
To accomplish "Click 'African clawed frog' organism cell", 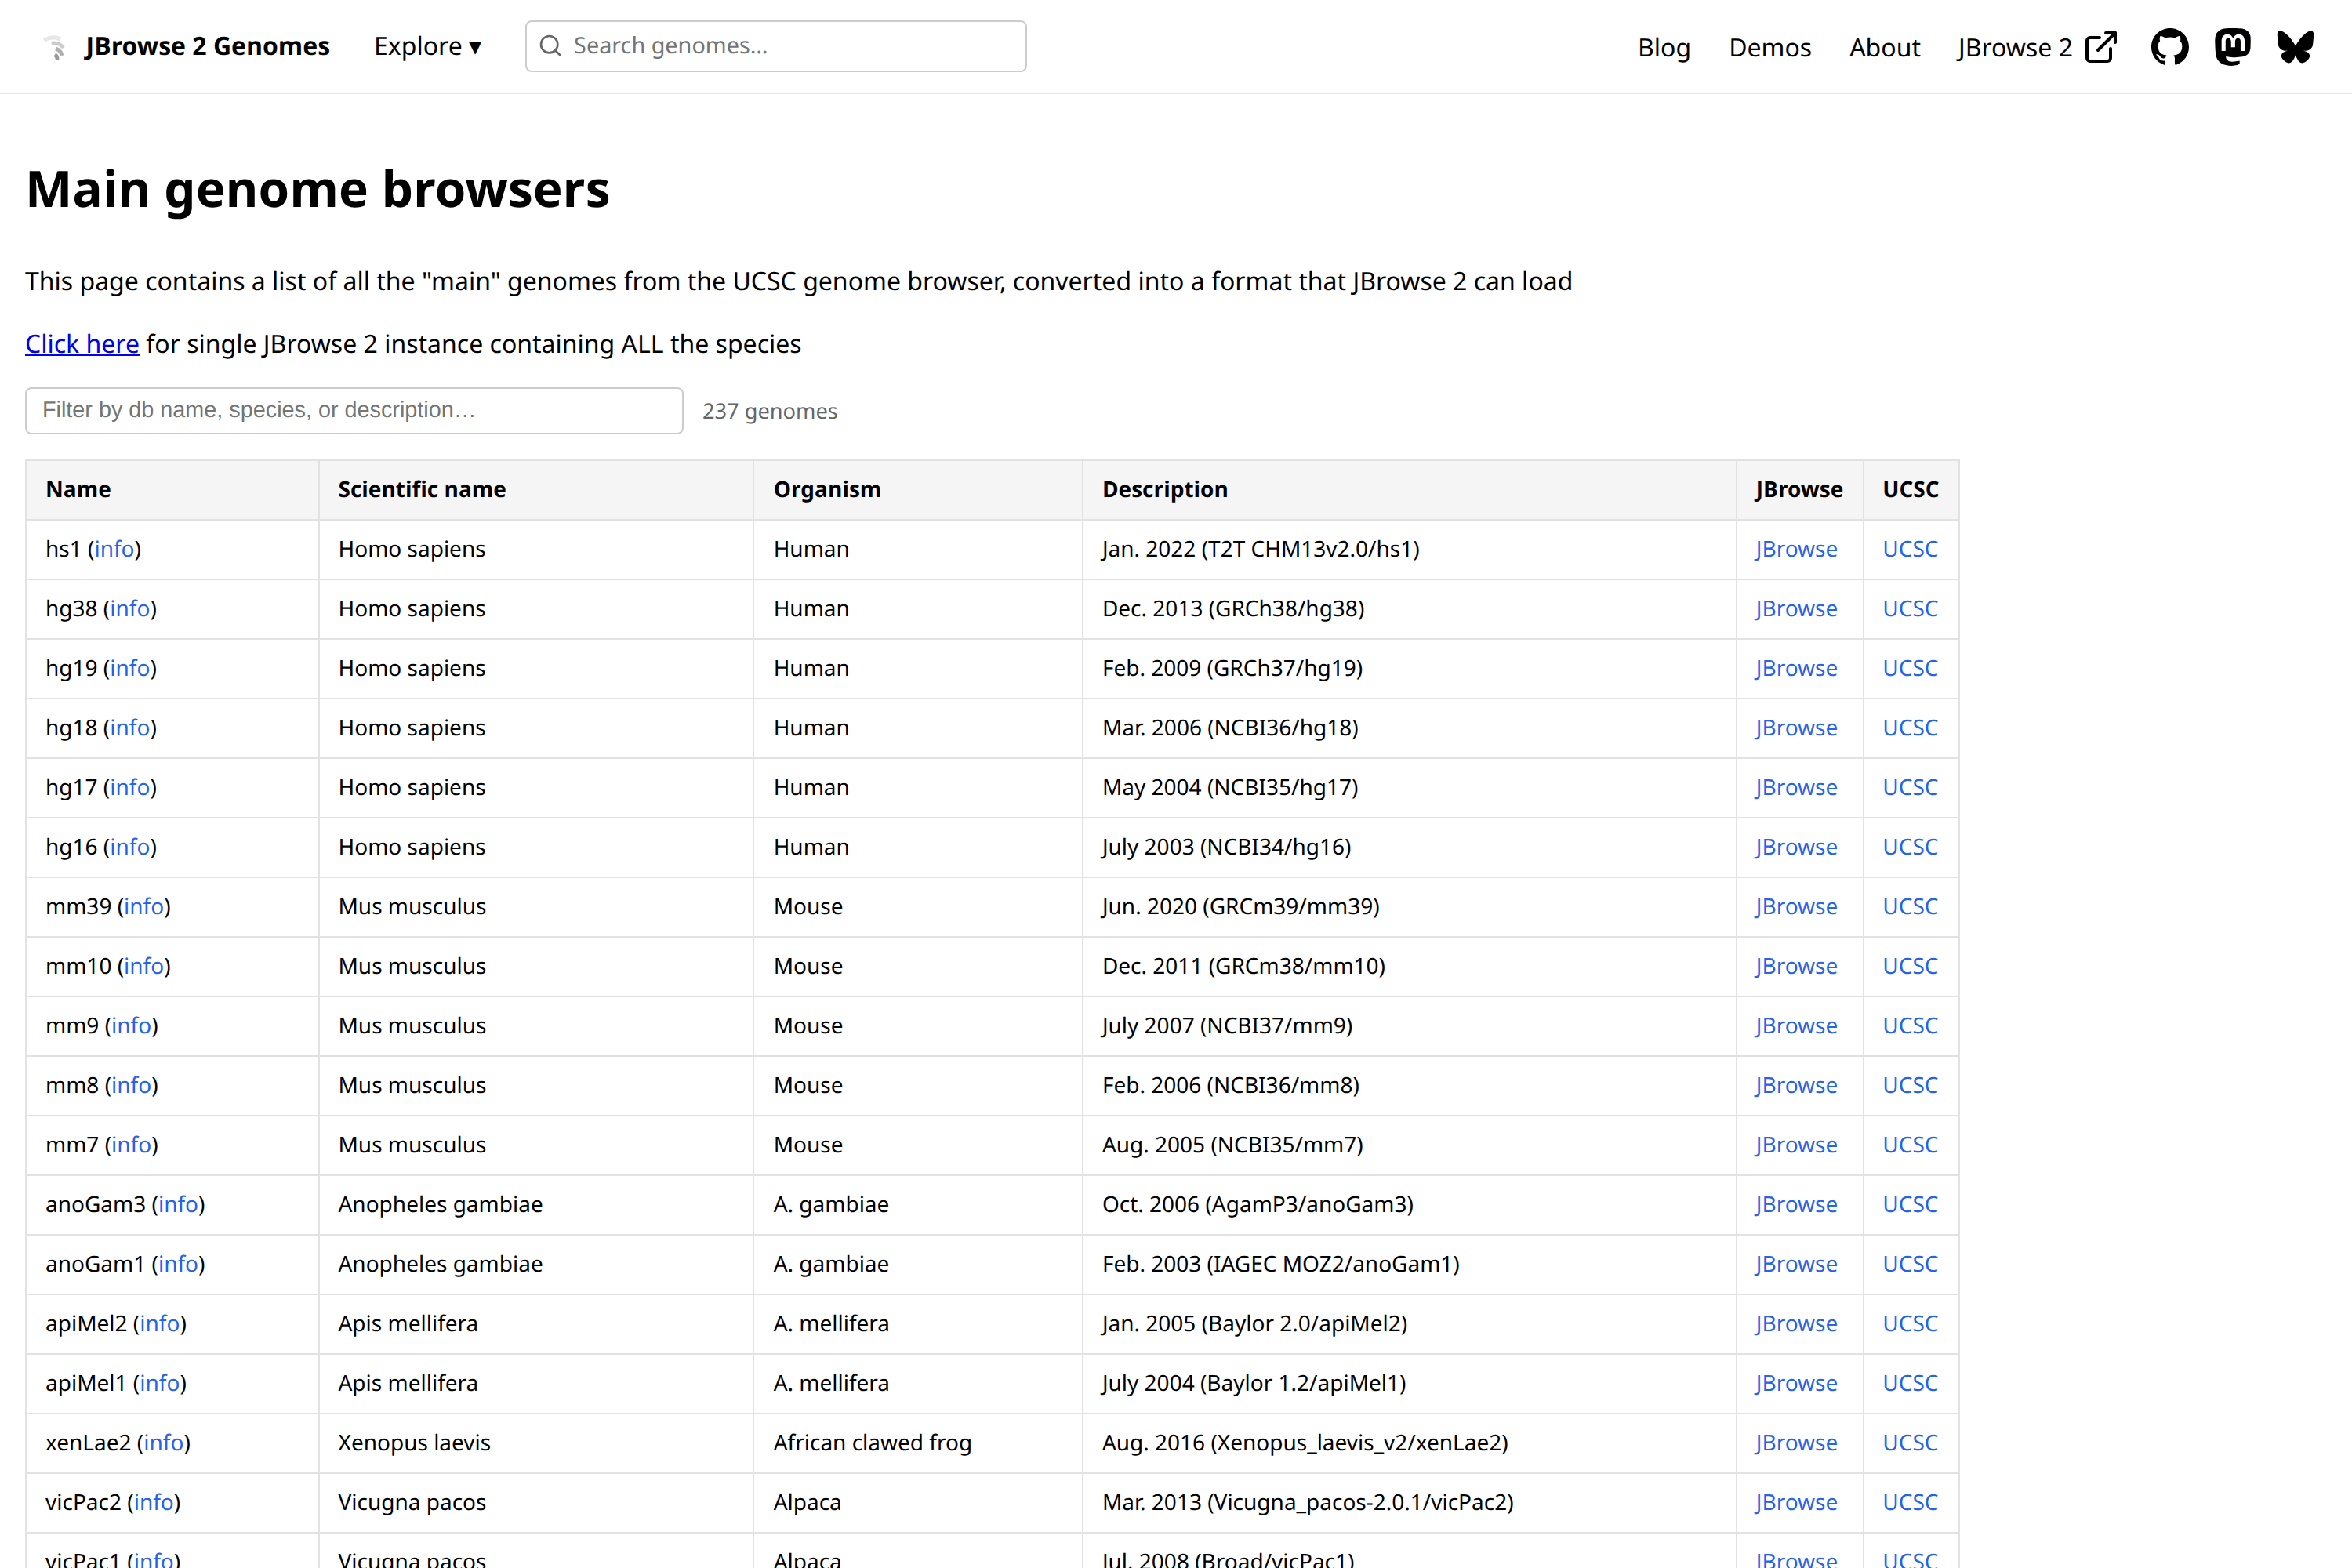I will pyautogui.click(x=872, y=1443).
